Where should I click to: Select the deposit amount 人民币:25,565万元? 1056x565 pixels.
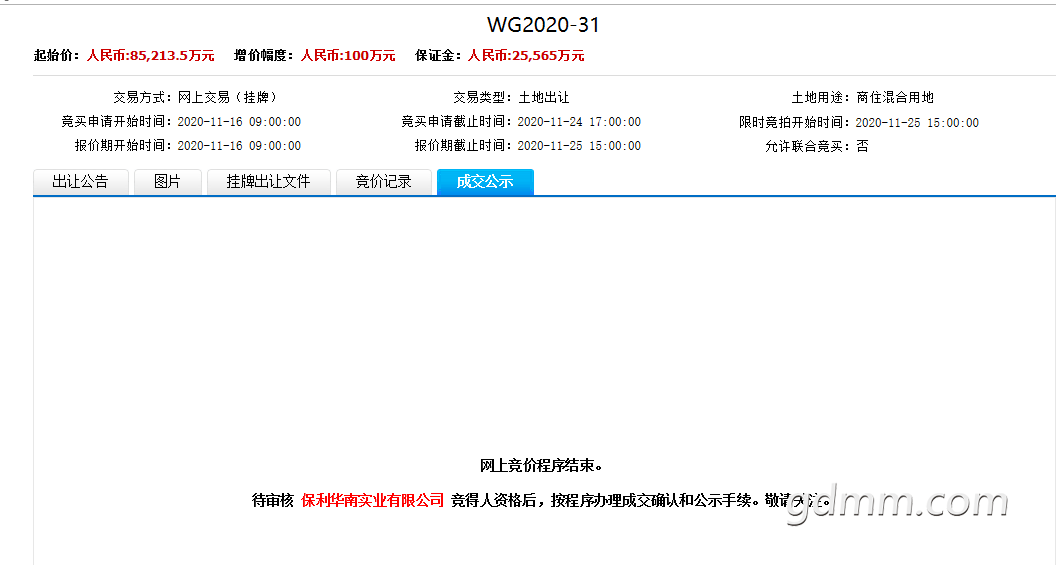click(526, 55)
